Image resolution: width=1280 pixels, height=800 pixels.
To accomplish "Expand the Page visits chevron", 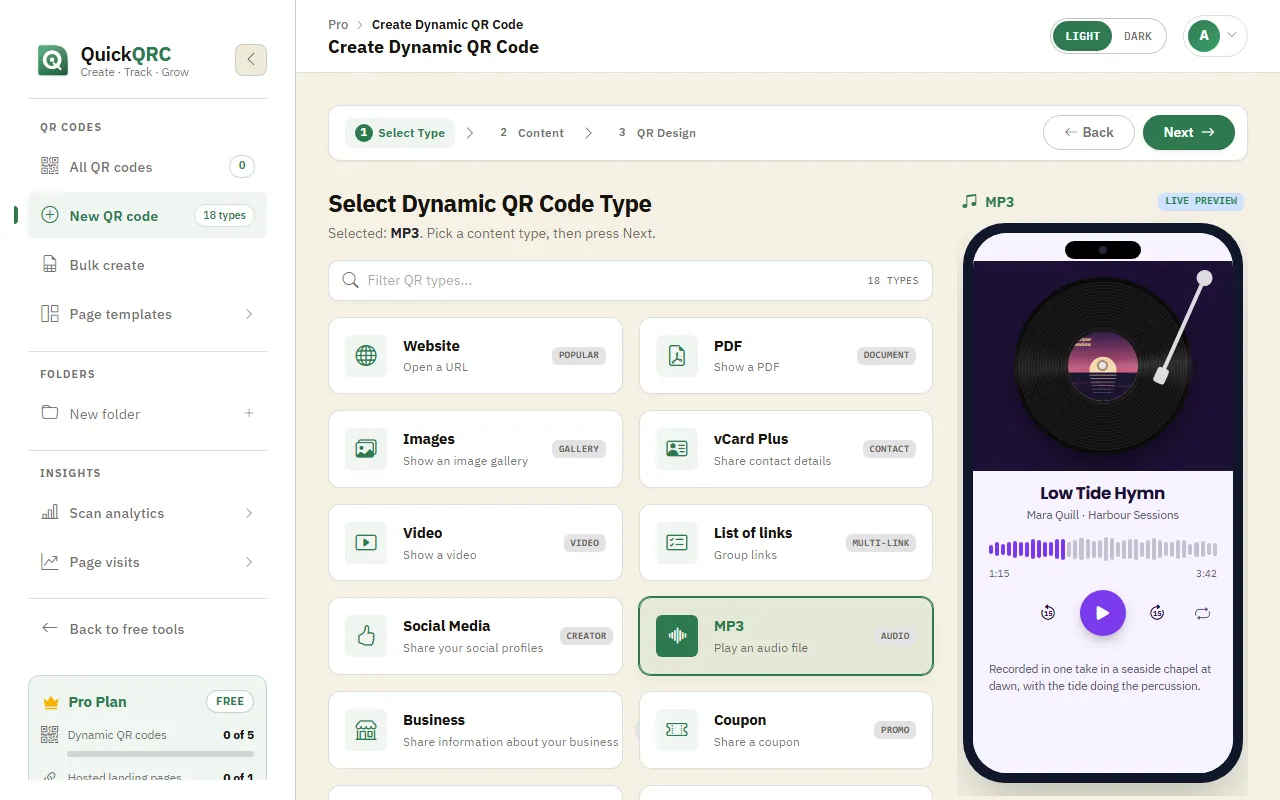I will click(x=249, y=562).
